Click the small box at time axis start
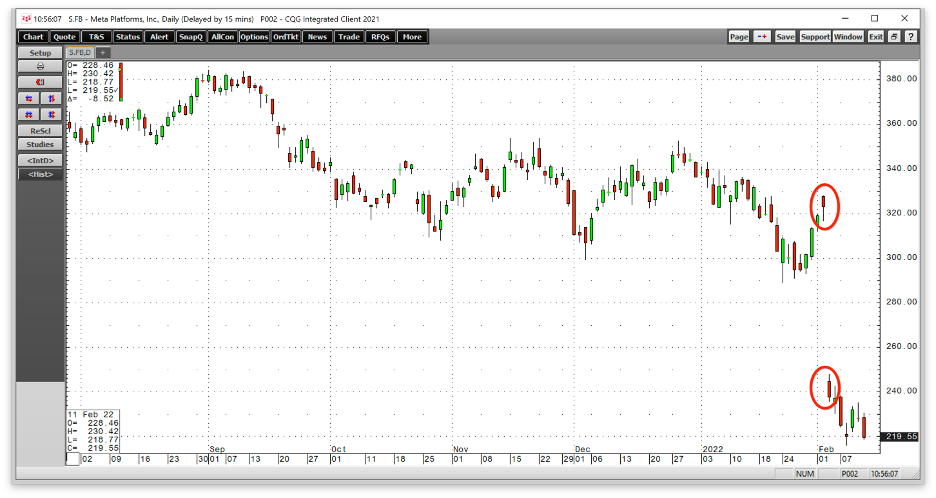Viewport: 936px width, 498px height. click(72, 459)
